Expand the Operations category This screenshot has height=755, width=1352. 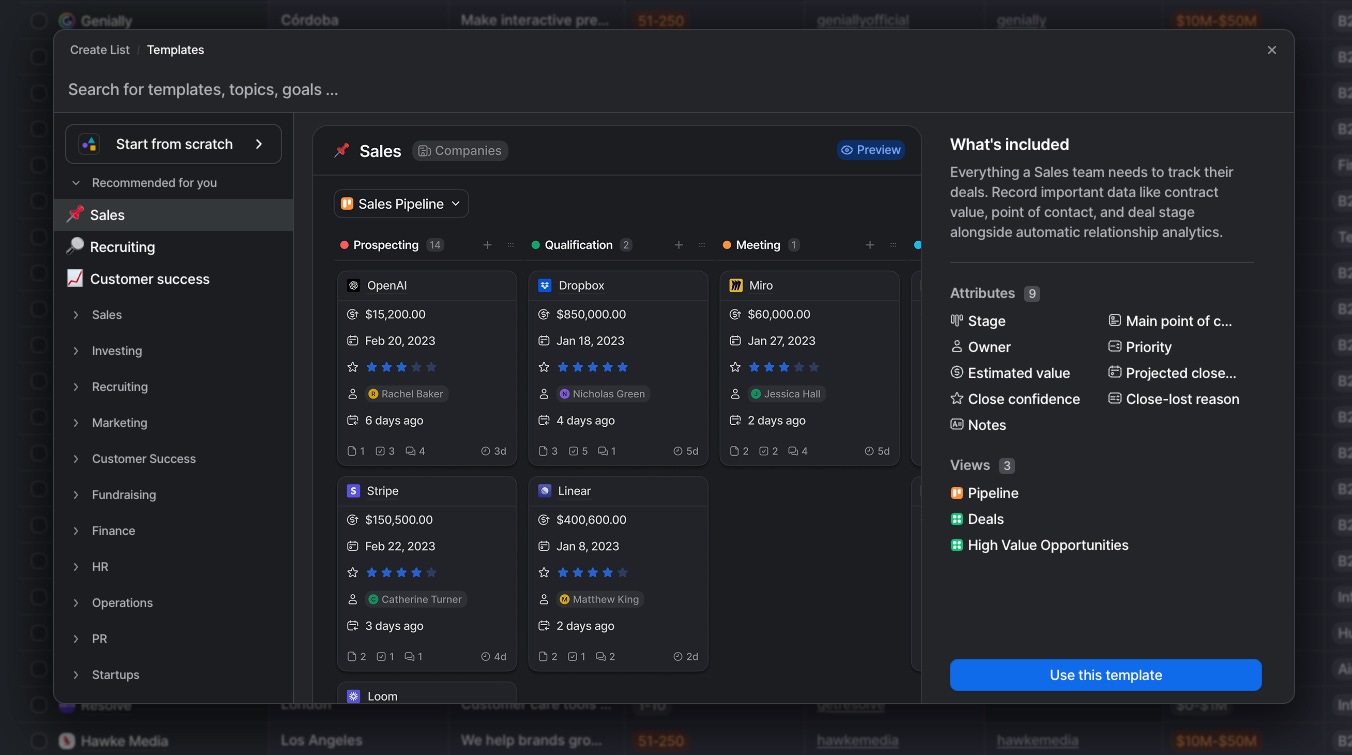click(x=76, y=603)
